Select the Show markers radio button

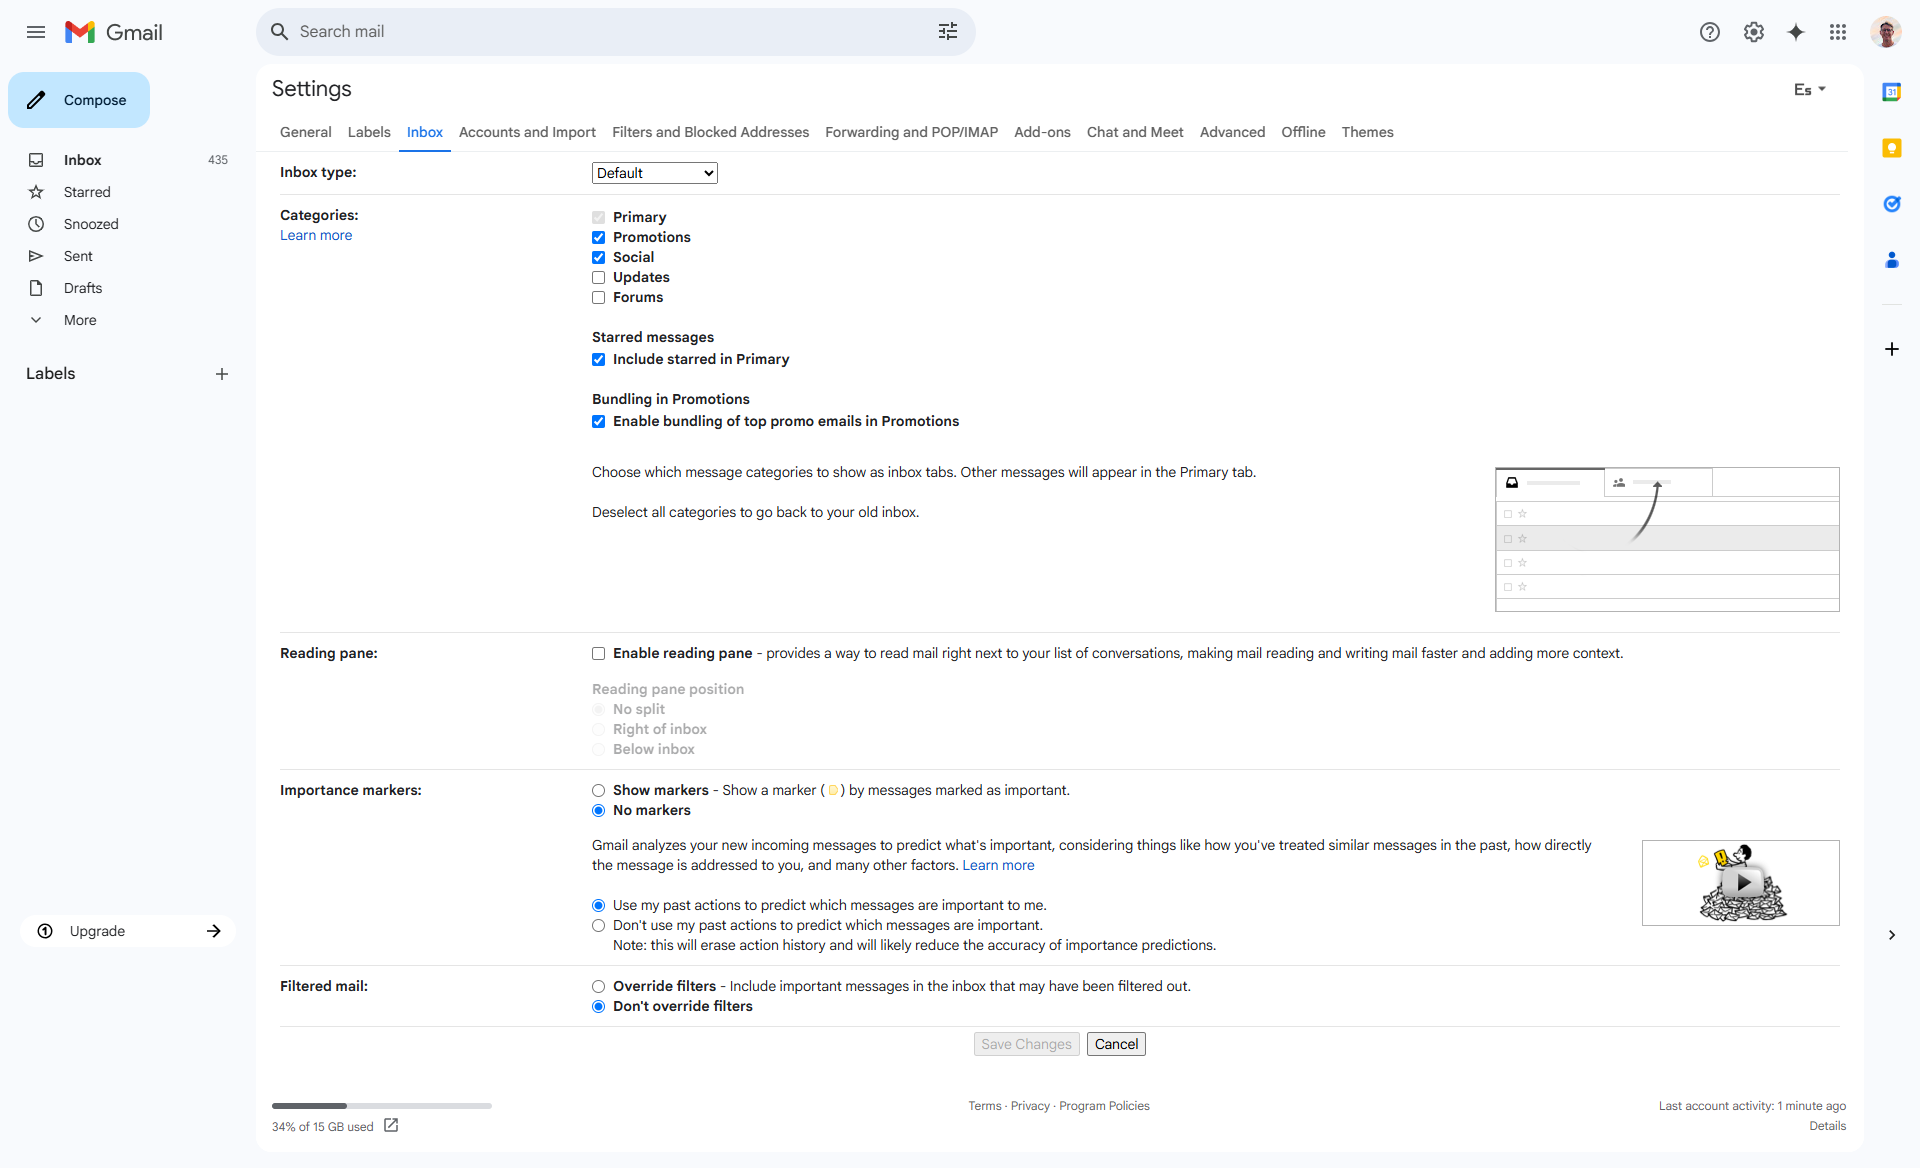pos(599,790)
